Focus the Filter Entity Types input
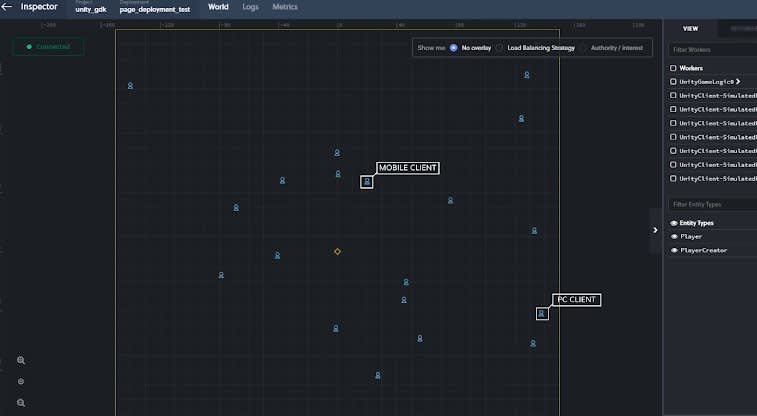The width and height of the screenshot is (757, 416). [x=713, y=205]
